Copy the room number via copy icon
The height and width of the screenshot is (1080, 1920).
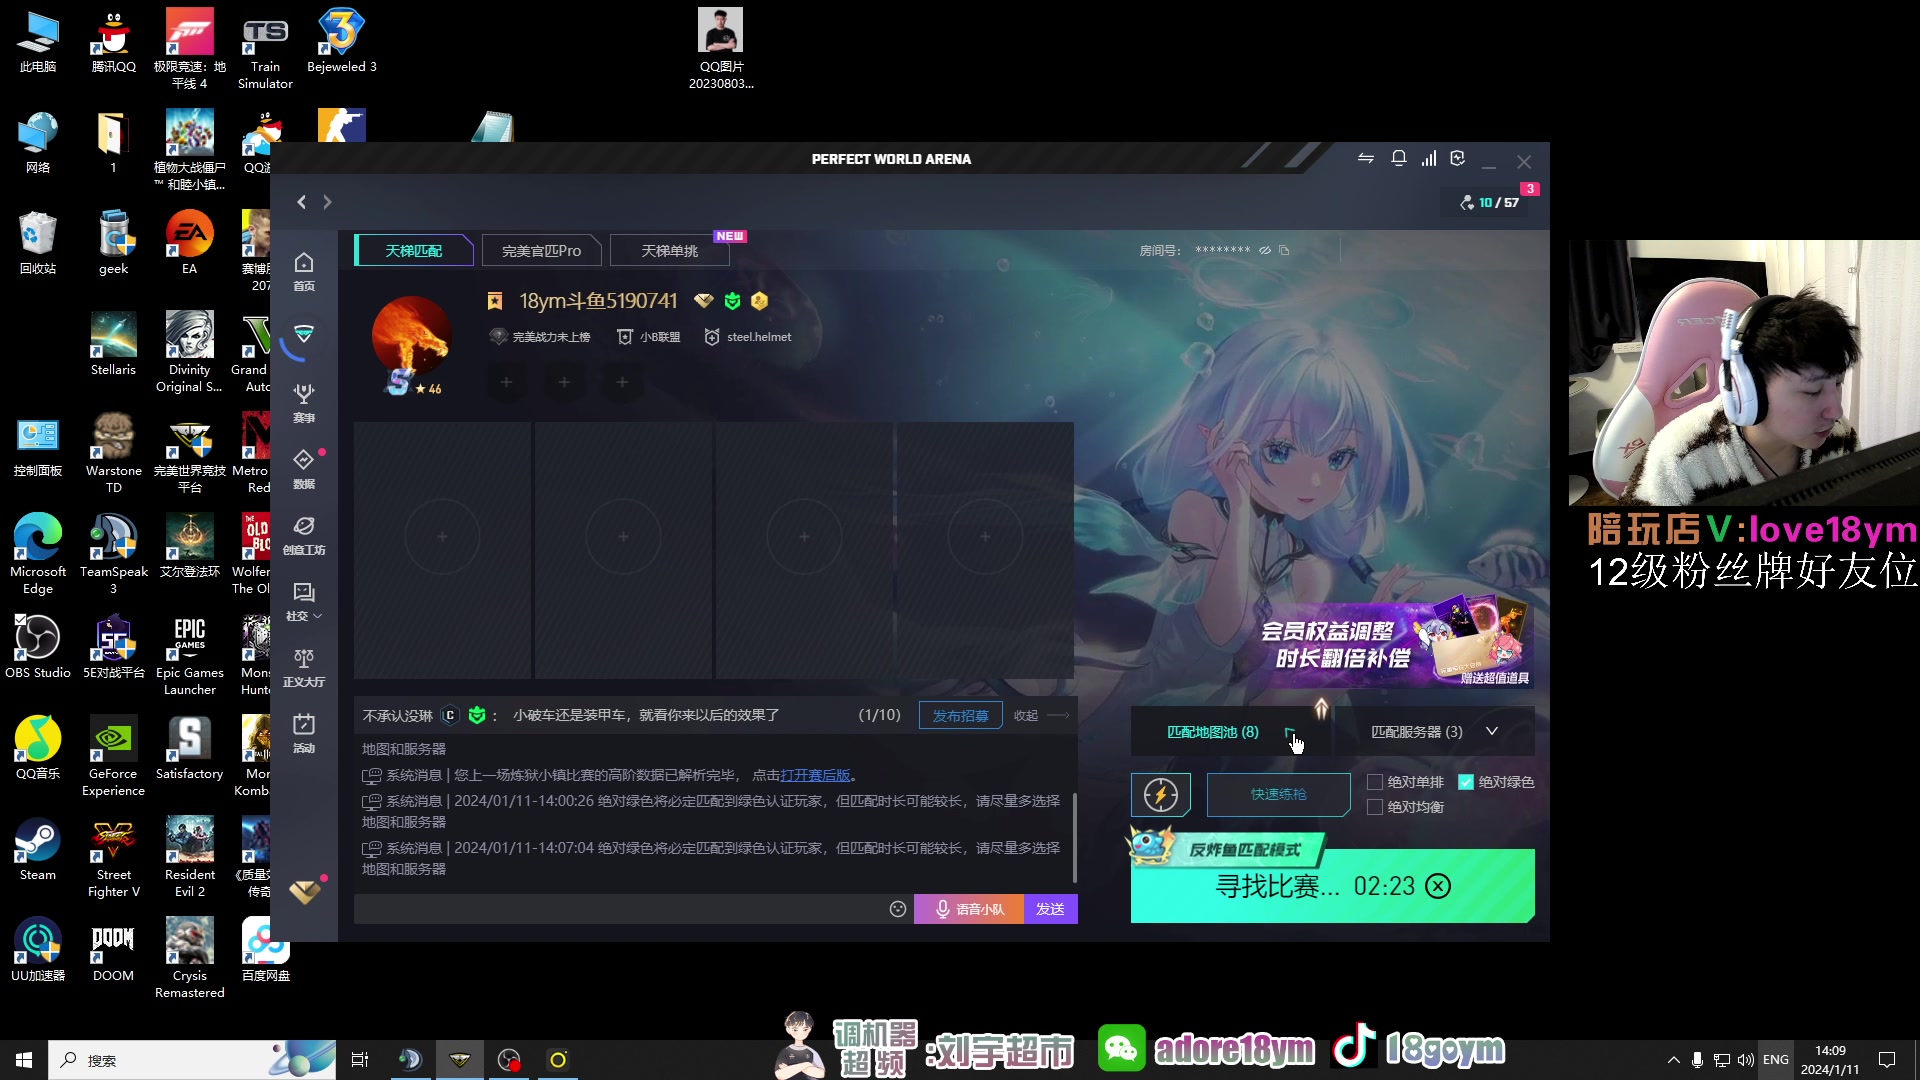tap(1284, 251)
